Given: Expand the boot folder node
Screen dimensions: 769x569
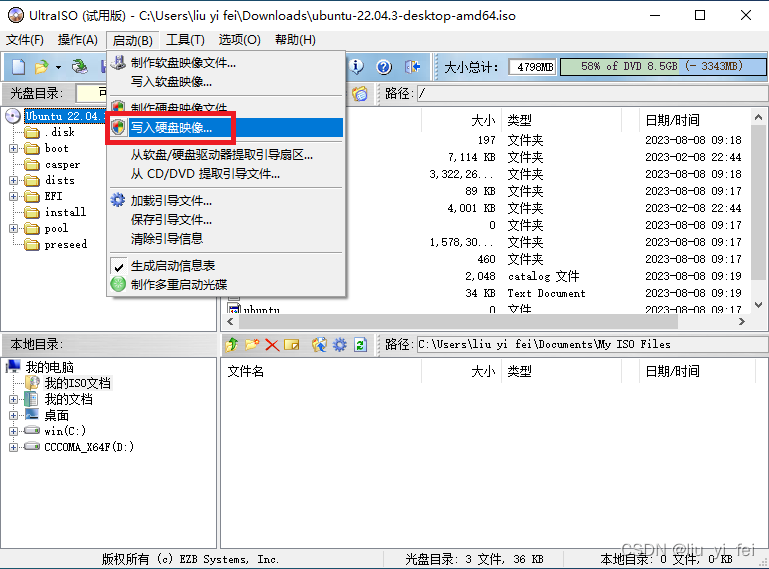Looking at the screenshot, I should (x=14, y=148).
